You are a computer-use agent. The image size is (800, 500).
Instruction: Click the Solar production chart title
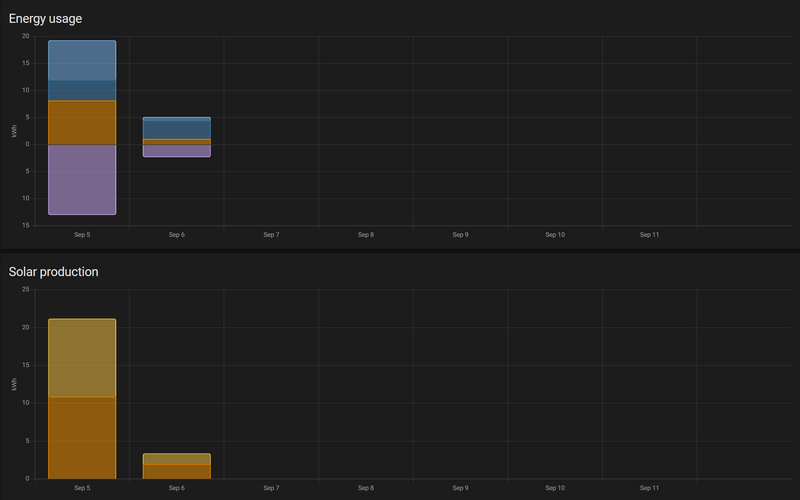coord(54,272)
